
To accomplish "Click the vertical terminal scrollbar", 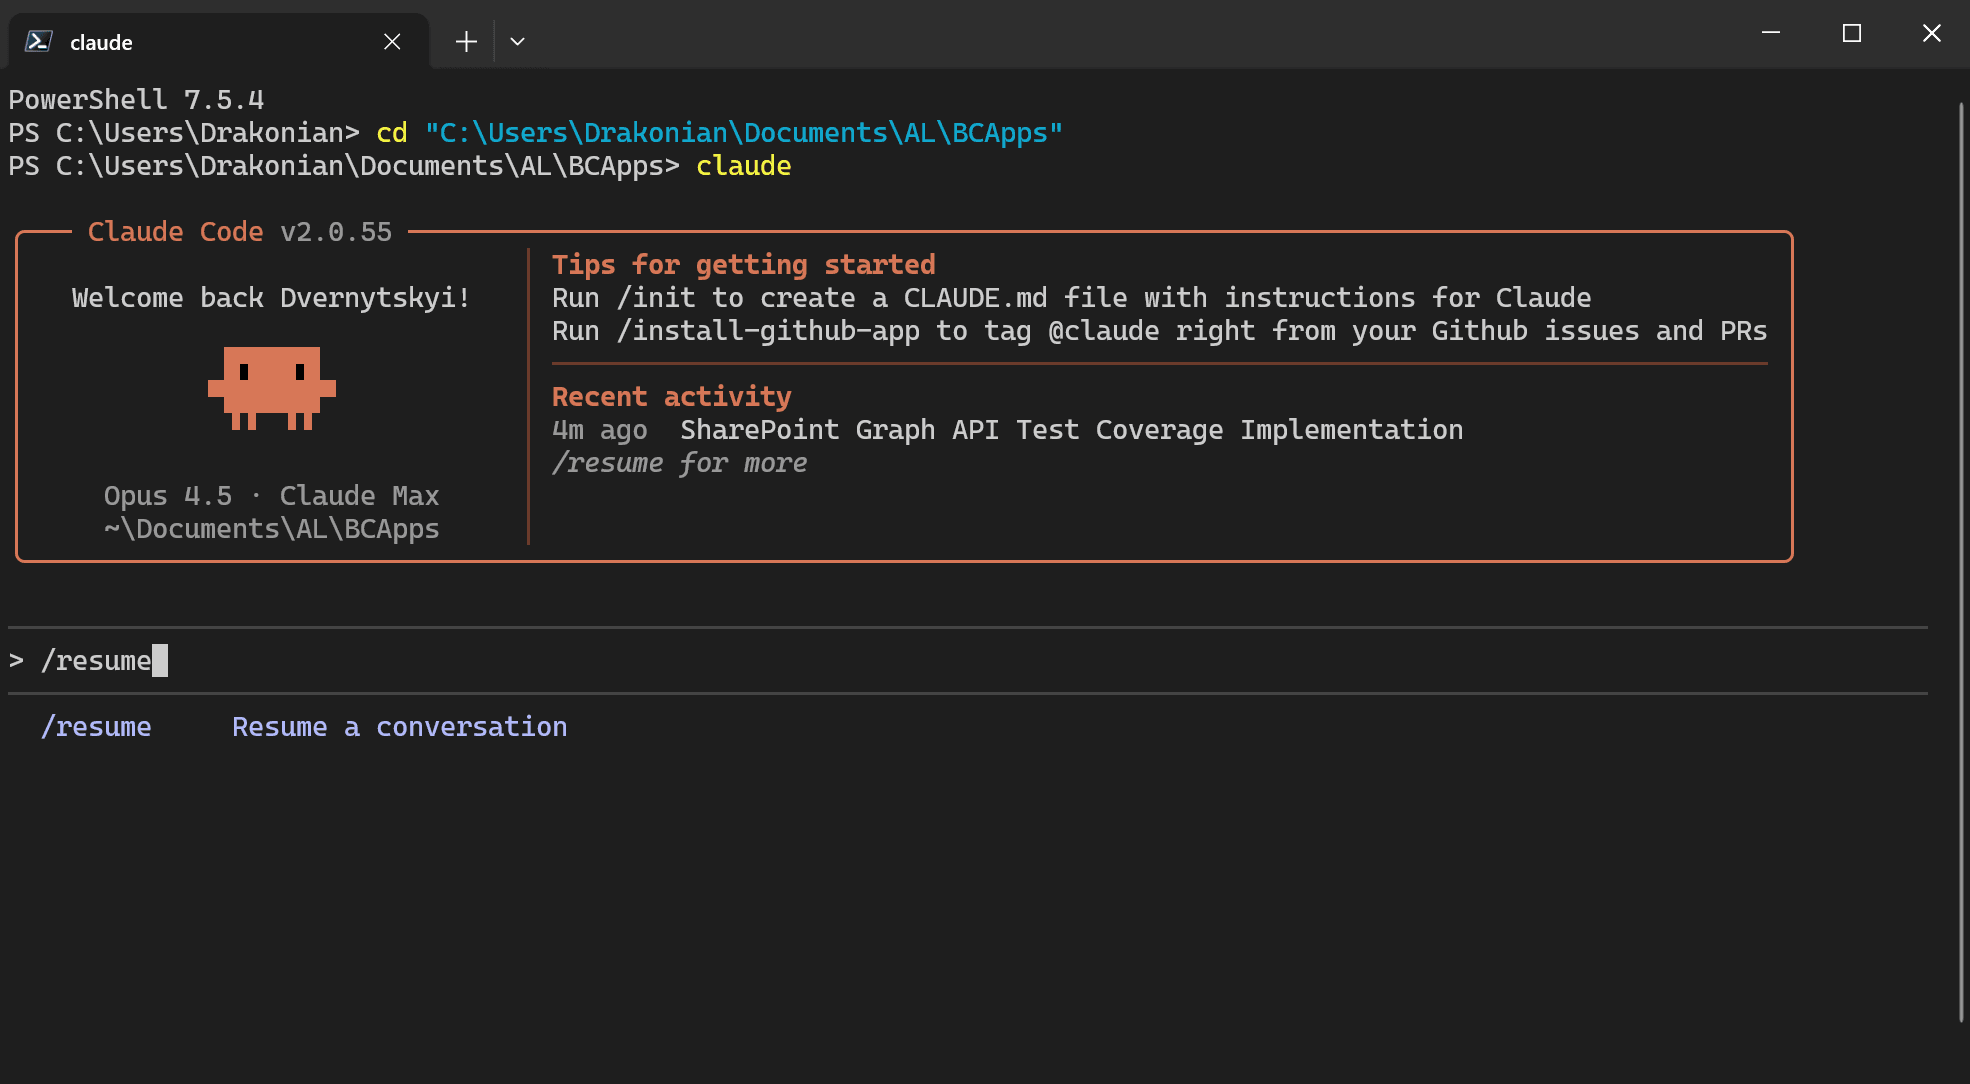I will [1960, 560].
